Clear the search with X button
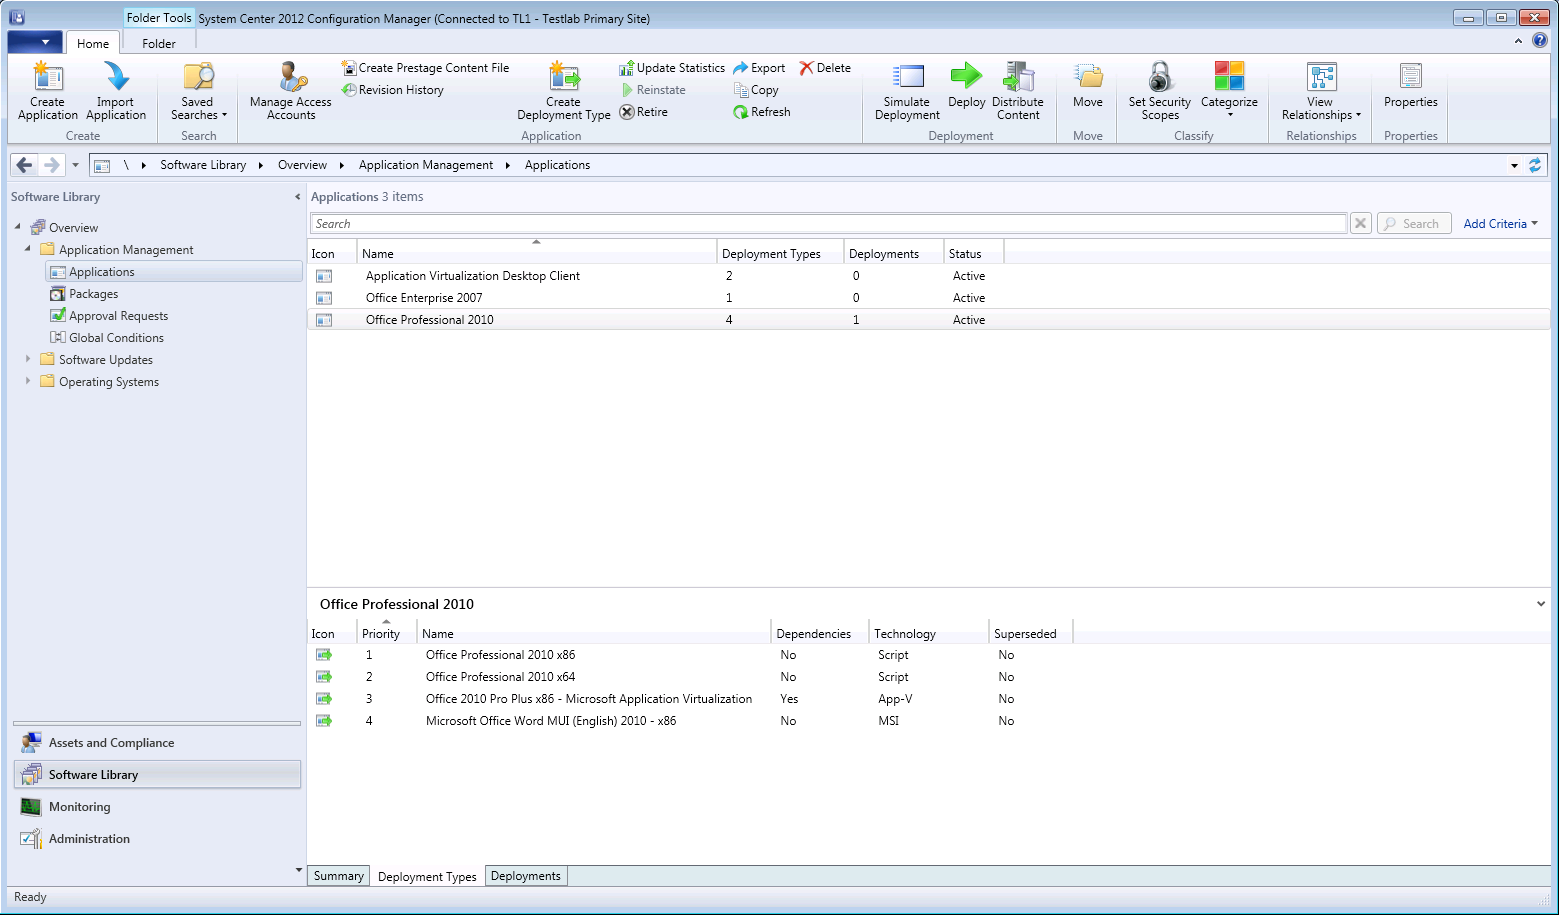This screenshot has height=915, width=1559. coord(1360,224)
